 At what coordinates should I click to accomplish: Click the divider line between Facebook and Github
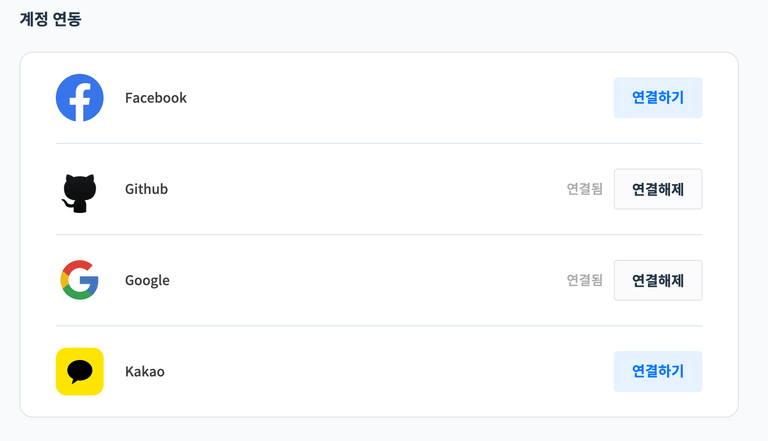379,144
